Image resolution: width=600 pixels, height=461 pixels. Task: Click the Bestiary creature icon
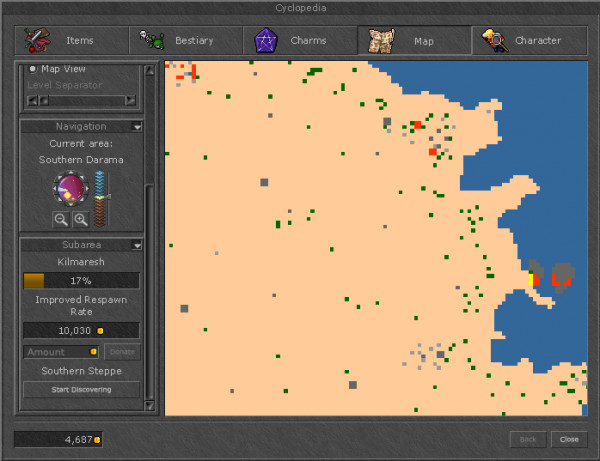152,40
